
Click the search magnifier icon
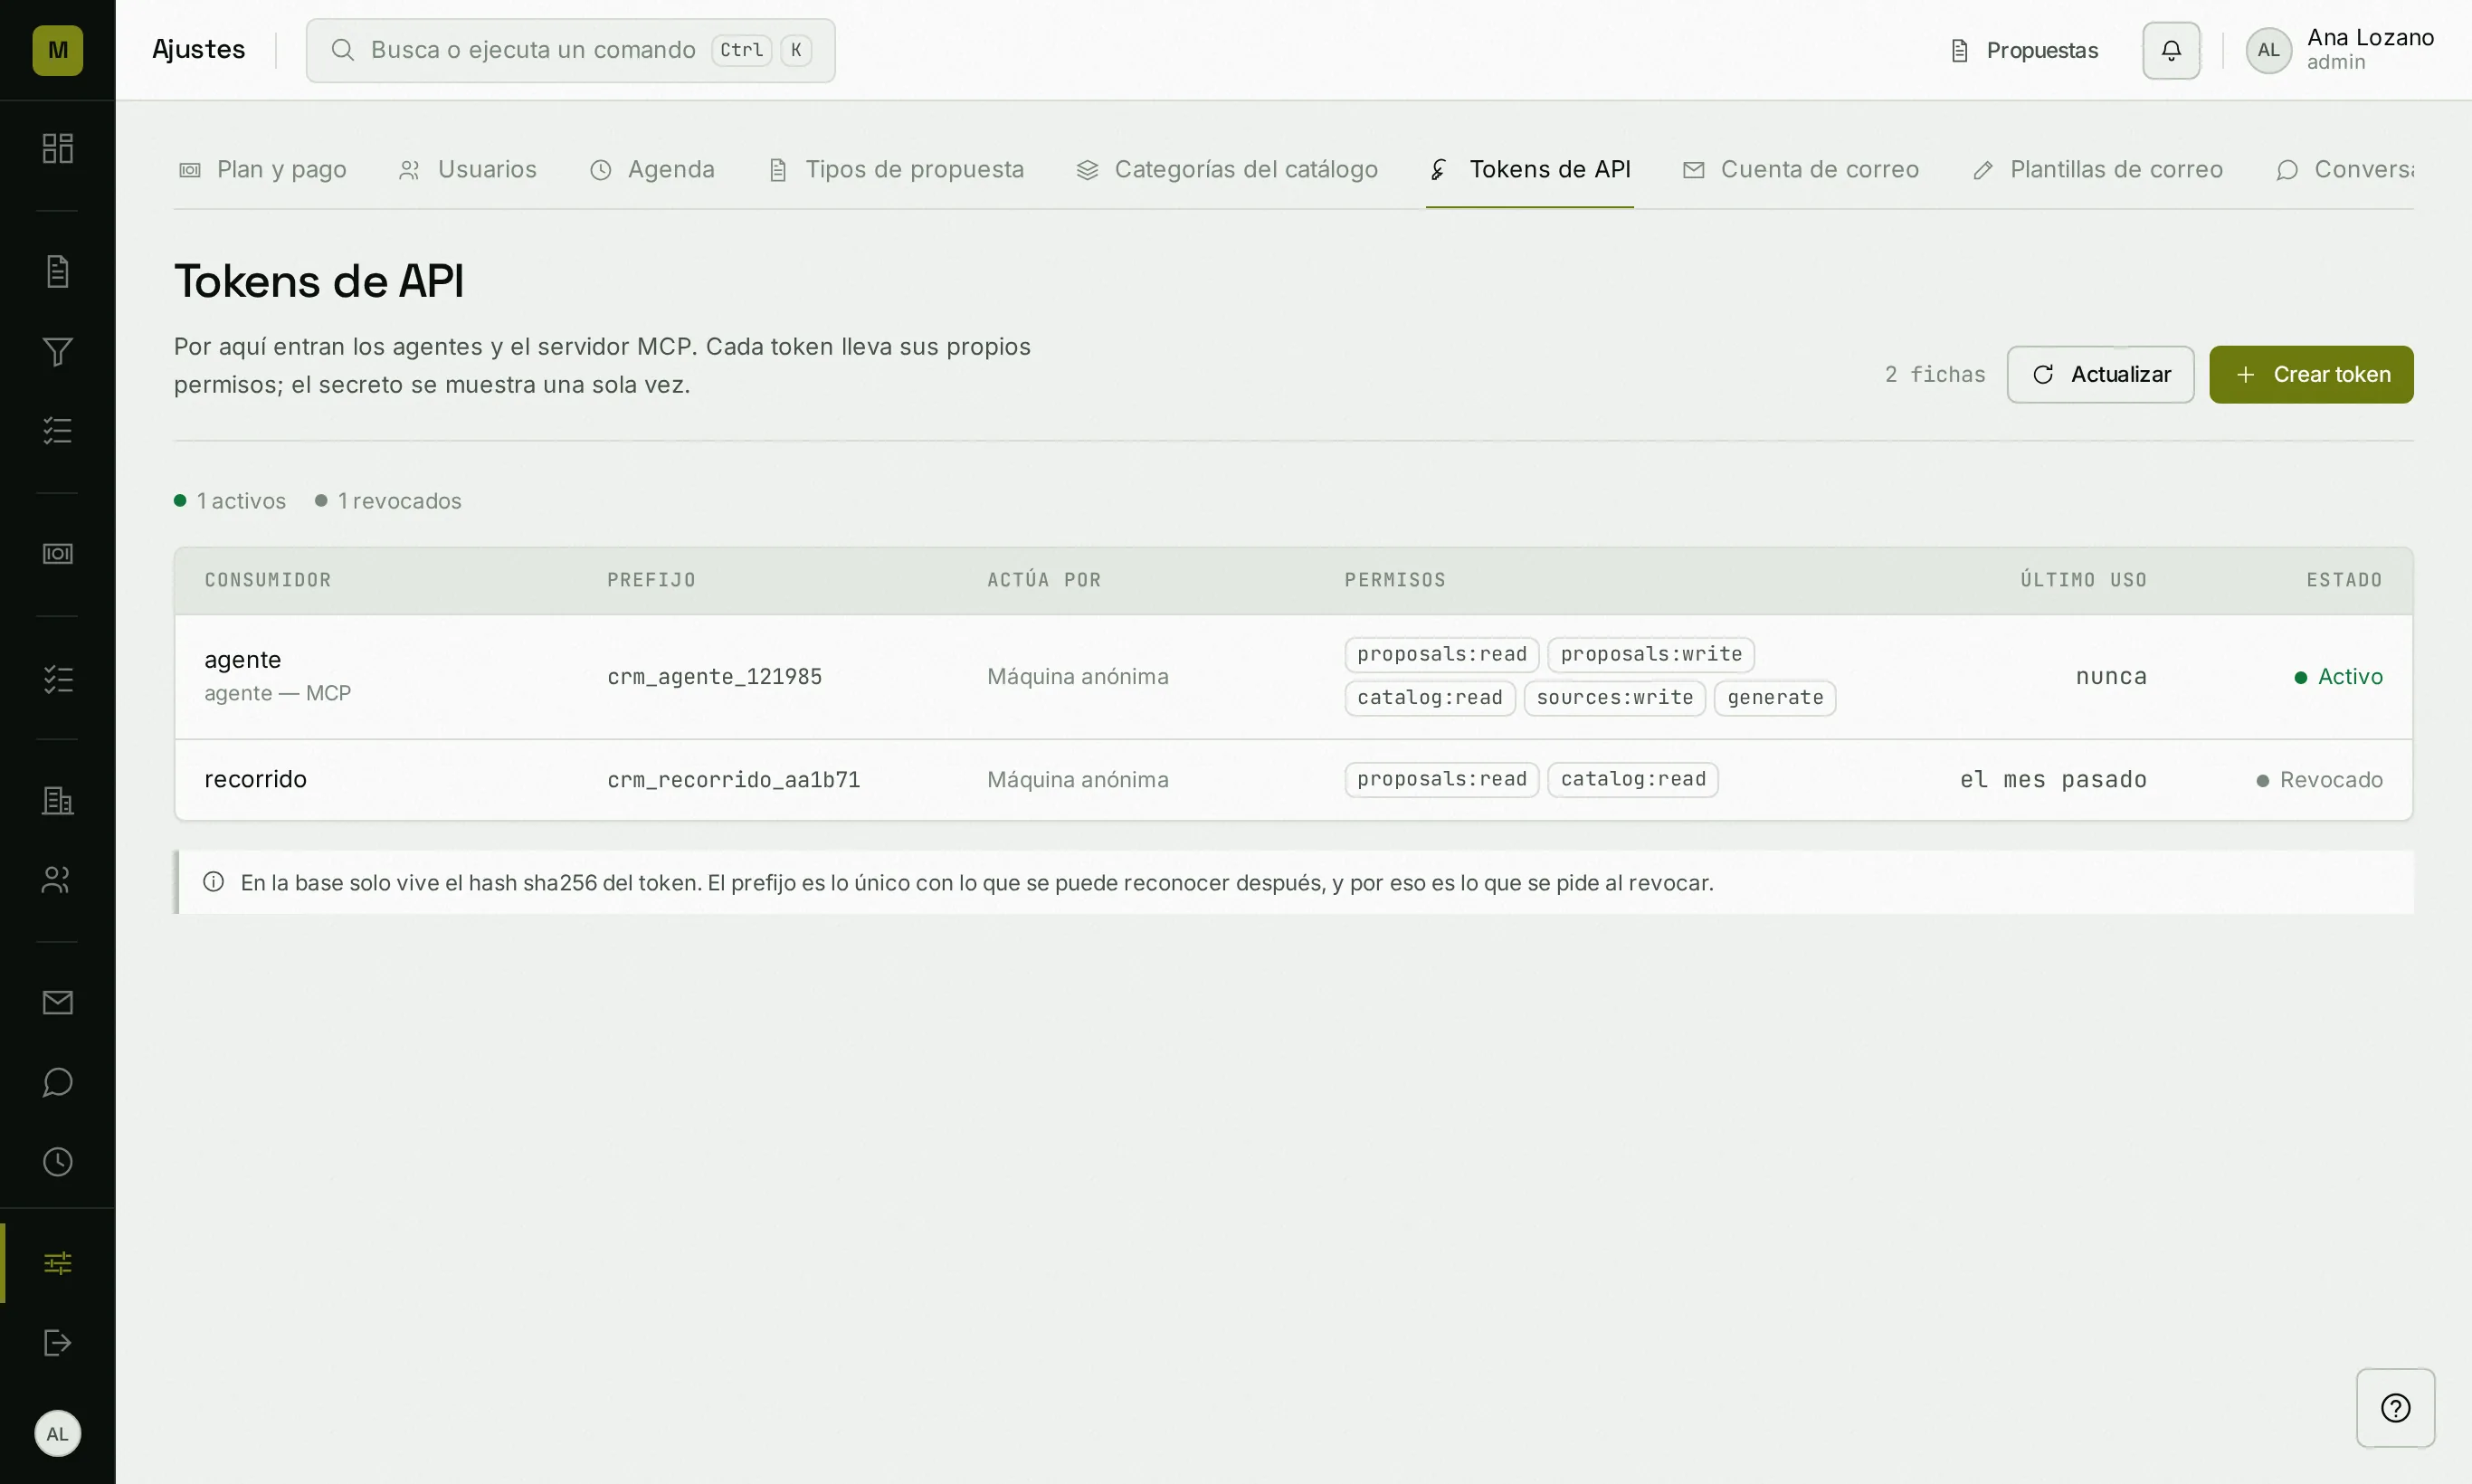click(342, 50)
